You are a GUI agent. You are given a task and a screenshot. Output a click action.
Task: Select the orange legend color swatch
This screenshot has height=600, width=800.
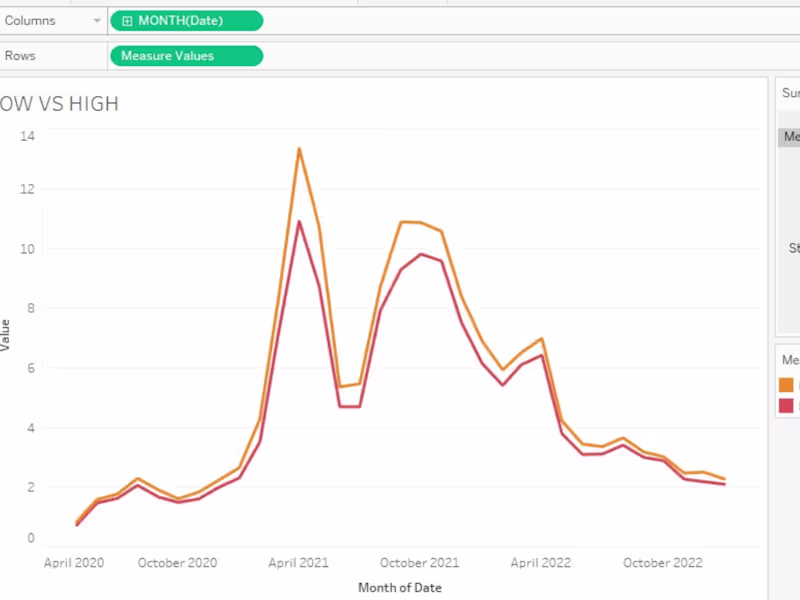786,385
